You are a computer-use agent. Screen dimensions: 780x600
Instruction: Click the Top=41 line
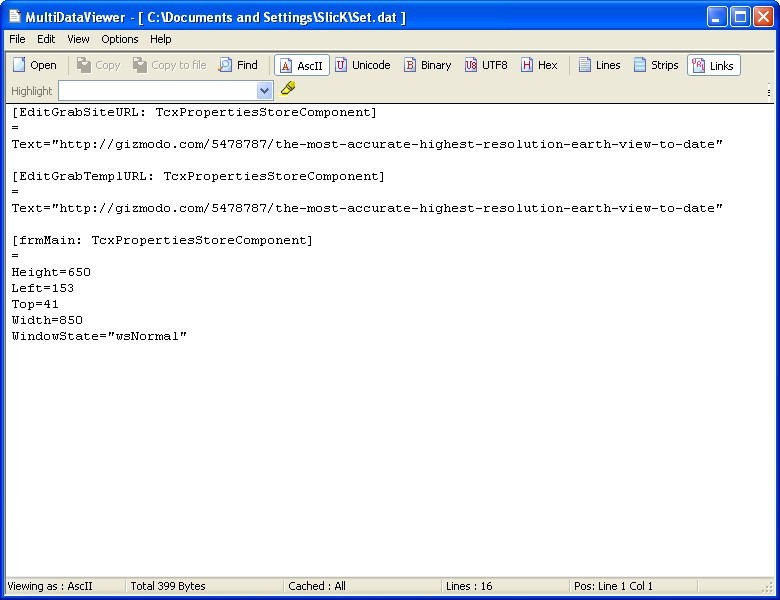coord(35,304)
